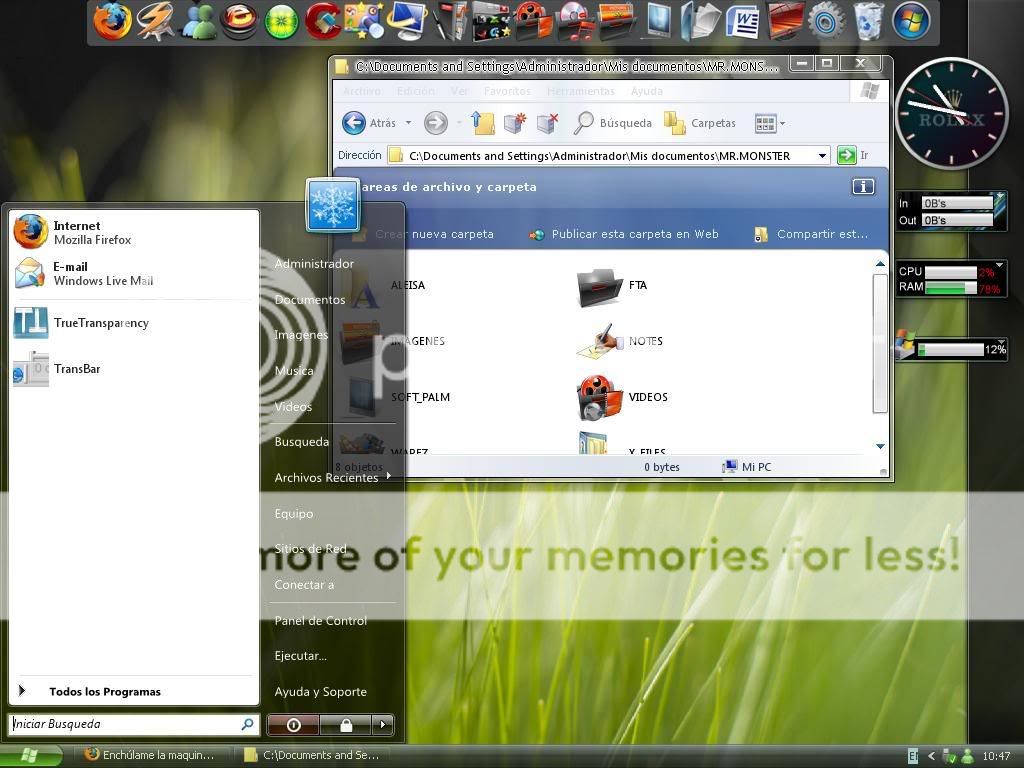Open Microsoft Word from the dock

point(743,21)
